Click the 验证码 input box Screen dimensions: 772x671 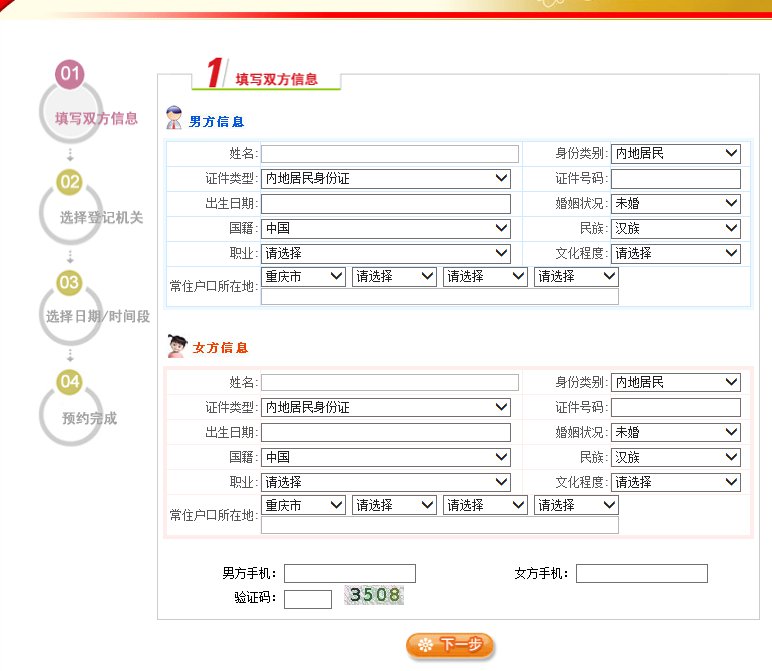(307, 599)
